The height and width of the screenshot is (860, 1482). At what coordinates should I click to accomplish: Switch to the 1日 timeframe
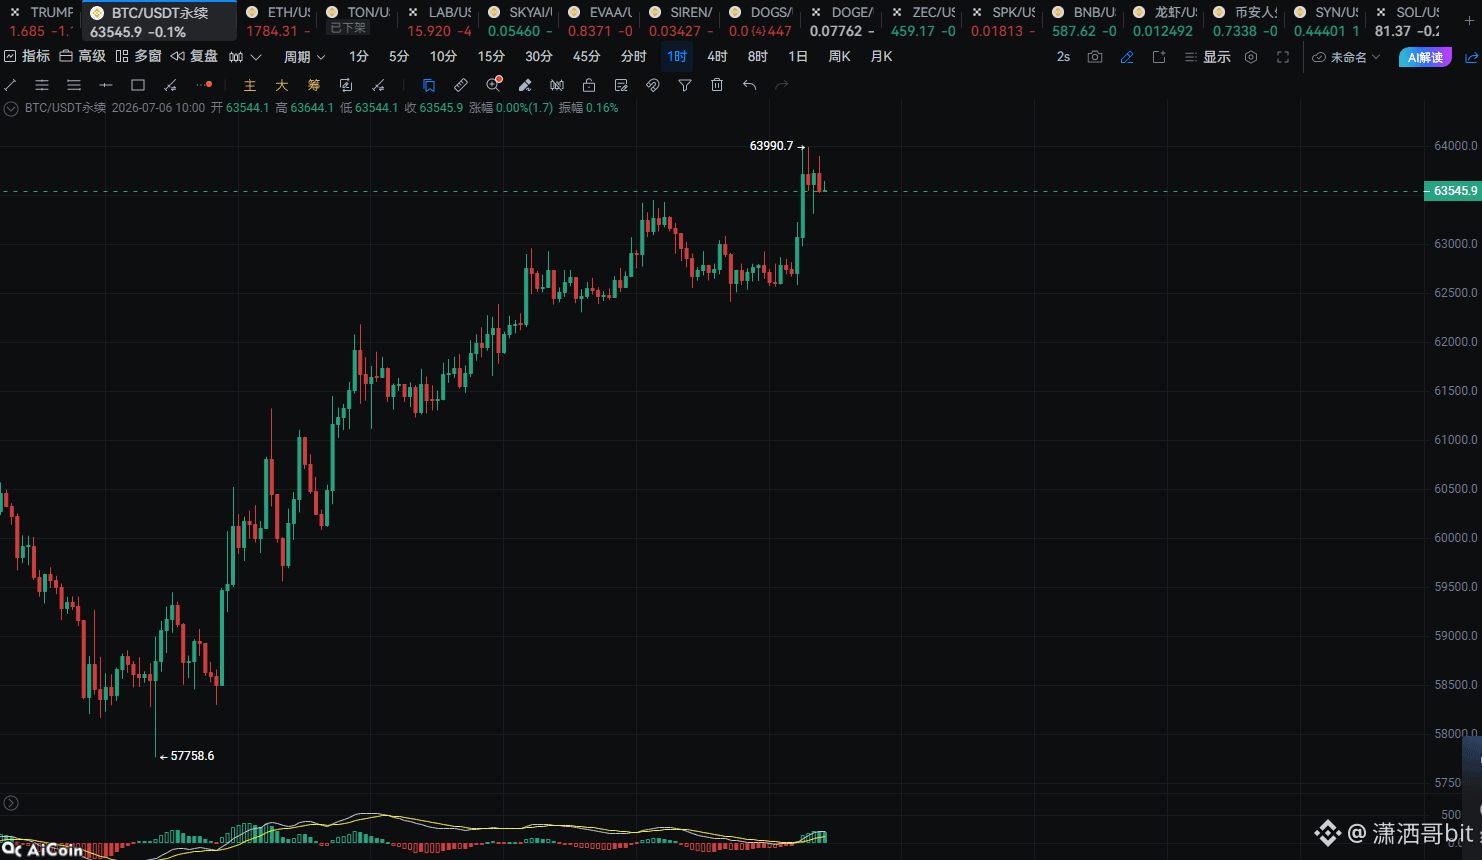tap(798, 57)
